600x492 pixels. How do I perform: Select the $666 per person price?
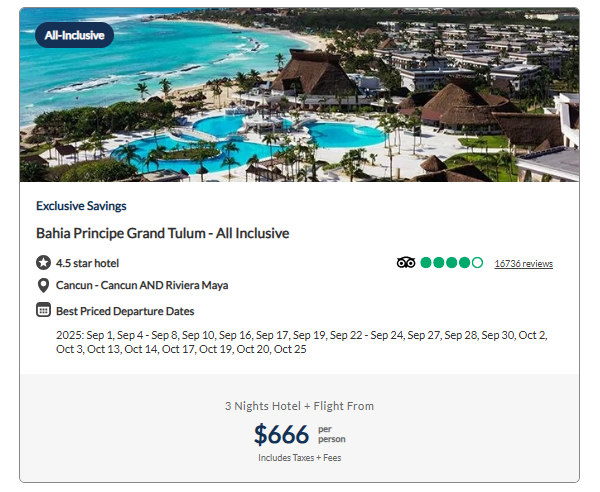coord(300,434)
